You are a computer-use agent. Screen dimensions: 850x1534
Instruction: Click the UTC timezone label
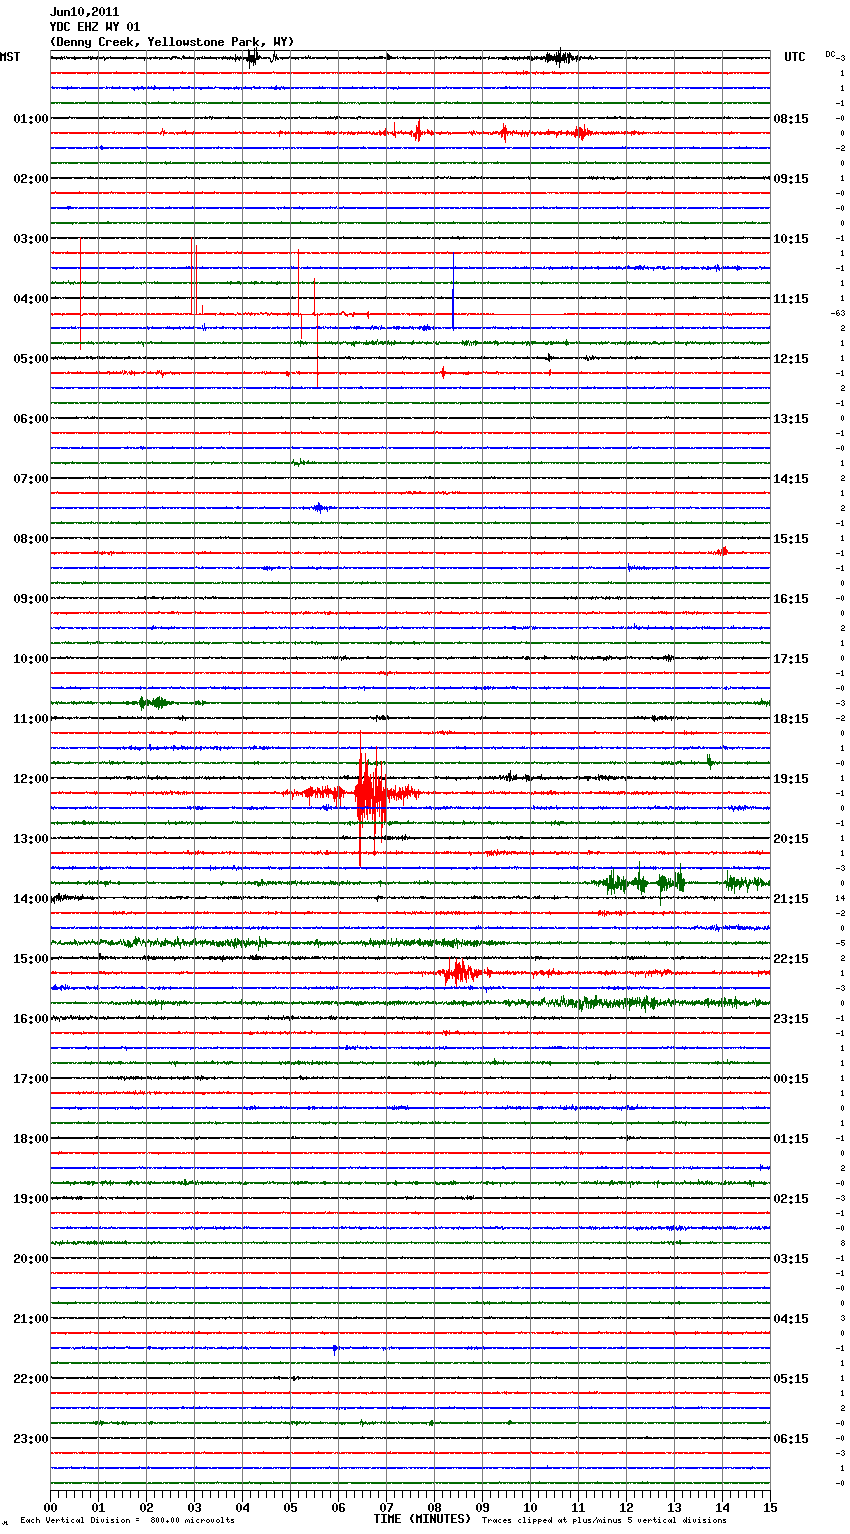click(x=794, y=57)
